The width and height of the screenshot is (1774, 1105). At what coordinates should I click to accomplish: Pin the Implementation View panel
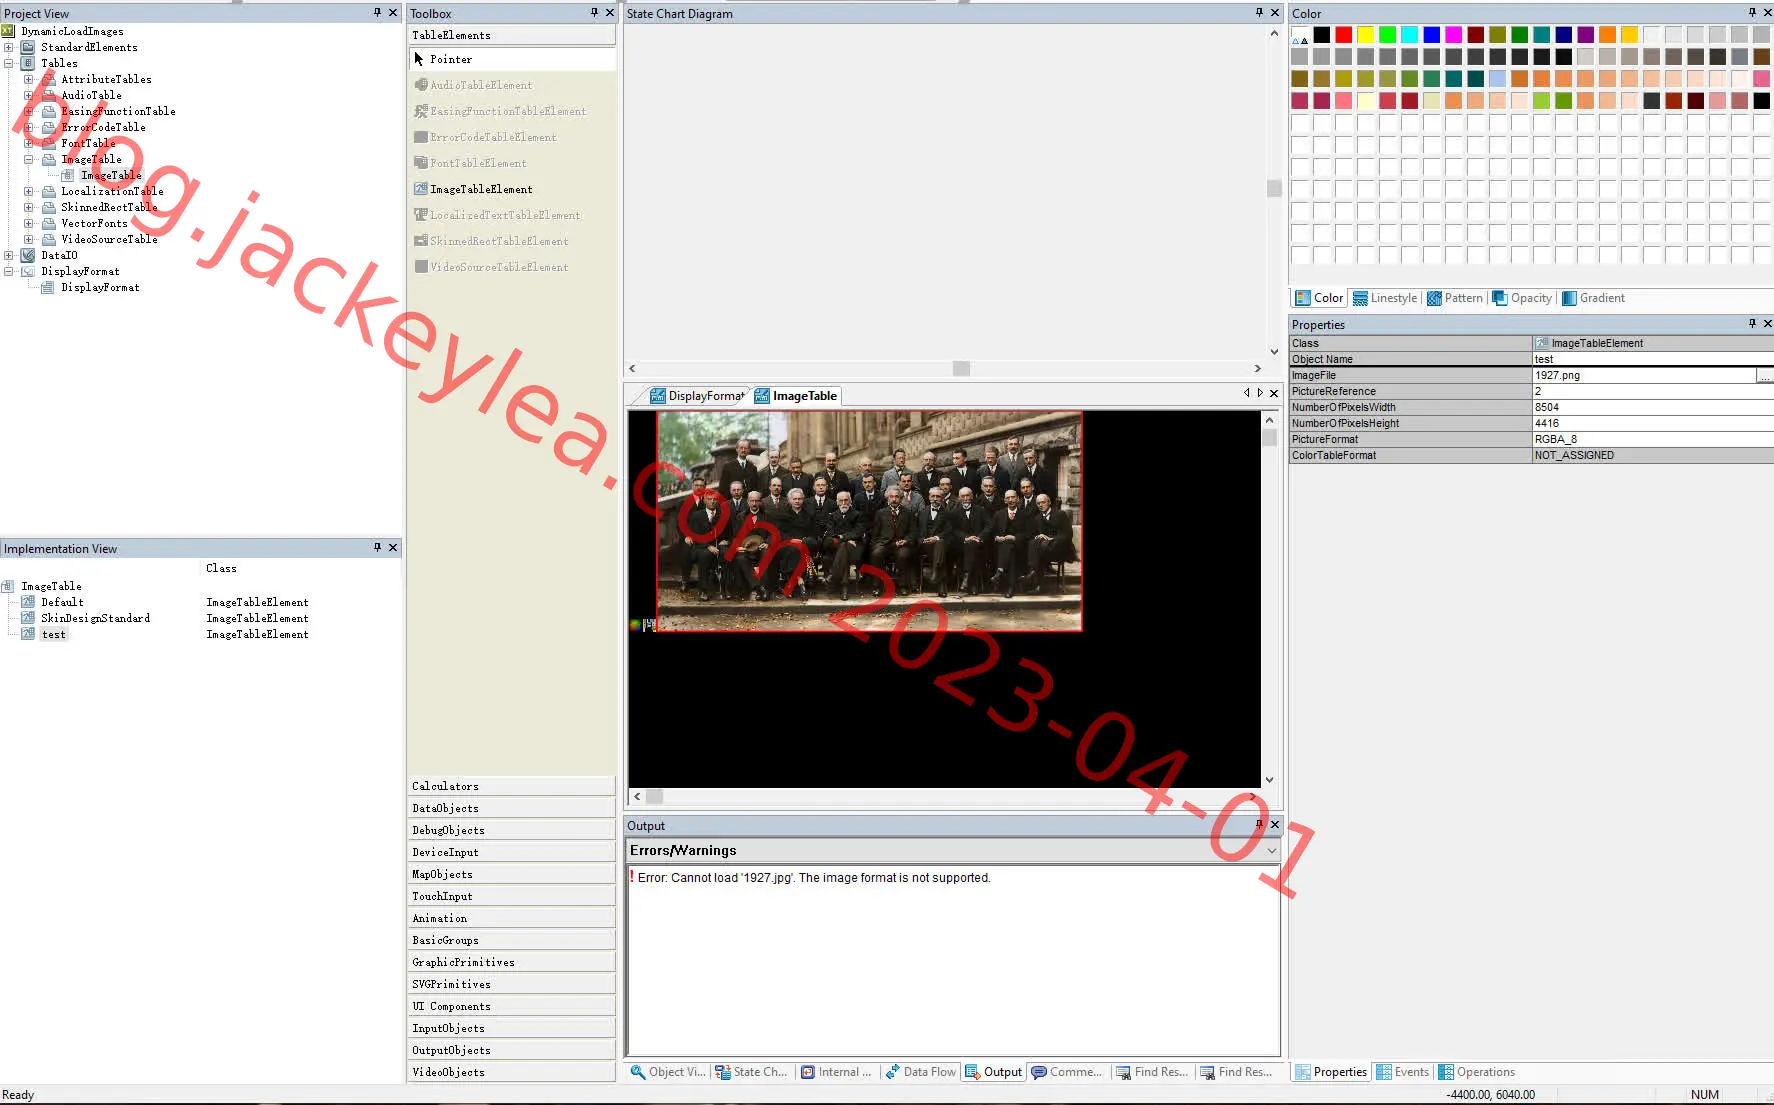click(377, 548)
